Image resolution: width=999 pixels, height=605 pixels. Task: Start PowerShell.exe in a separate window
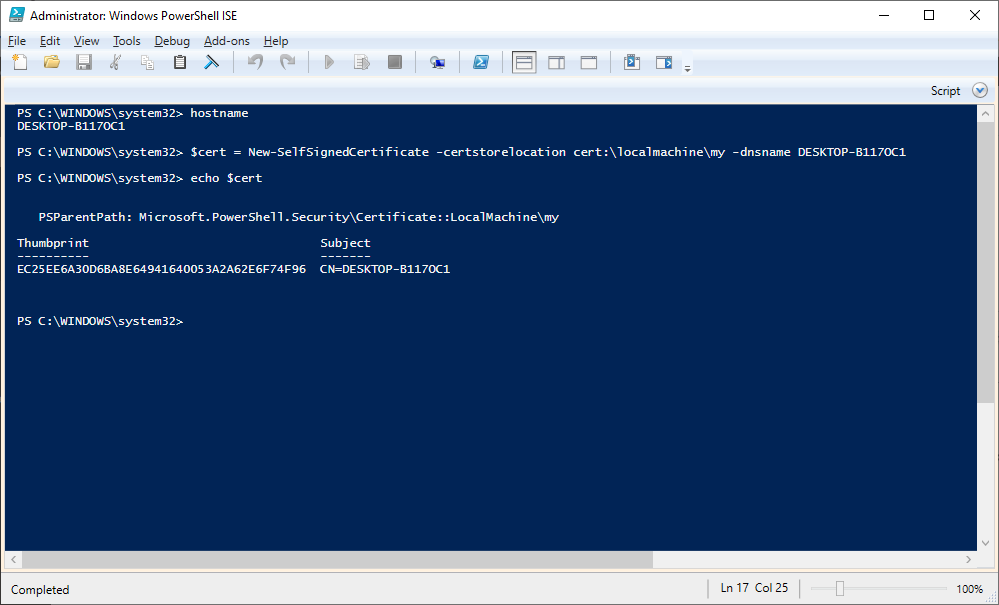pos(480,62)
